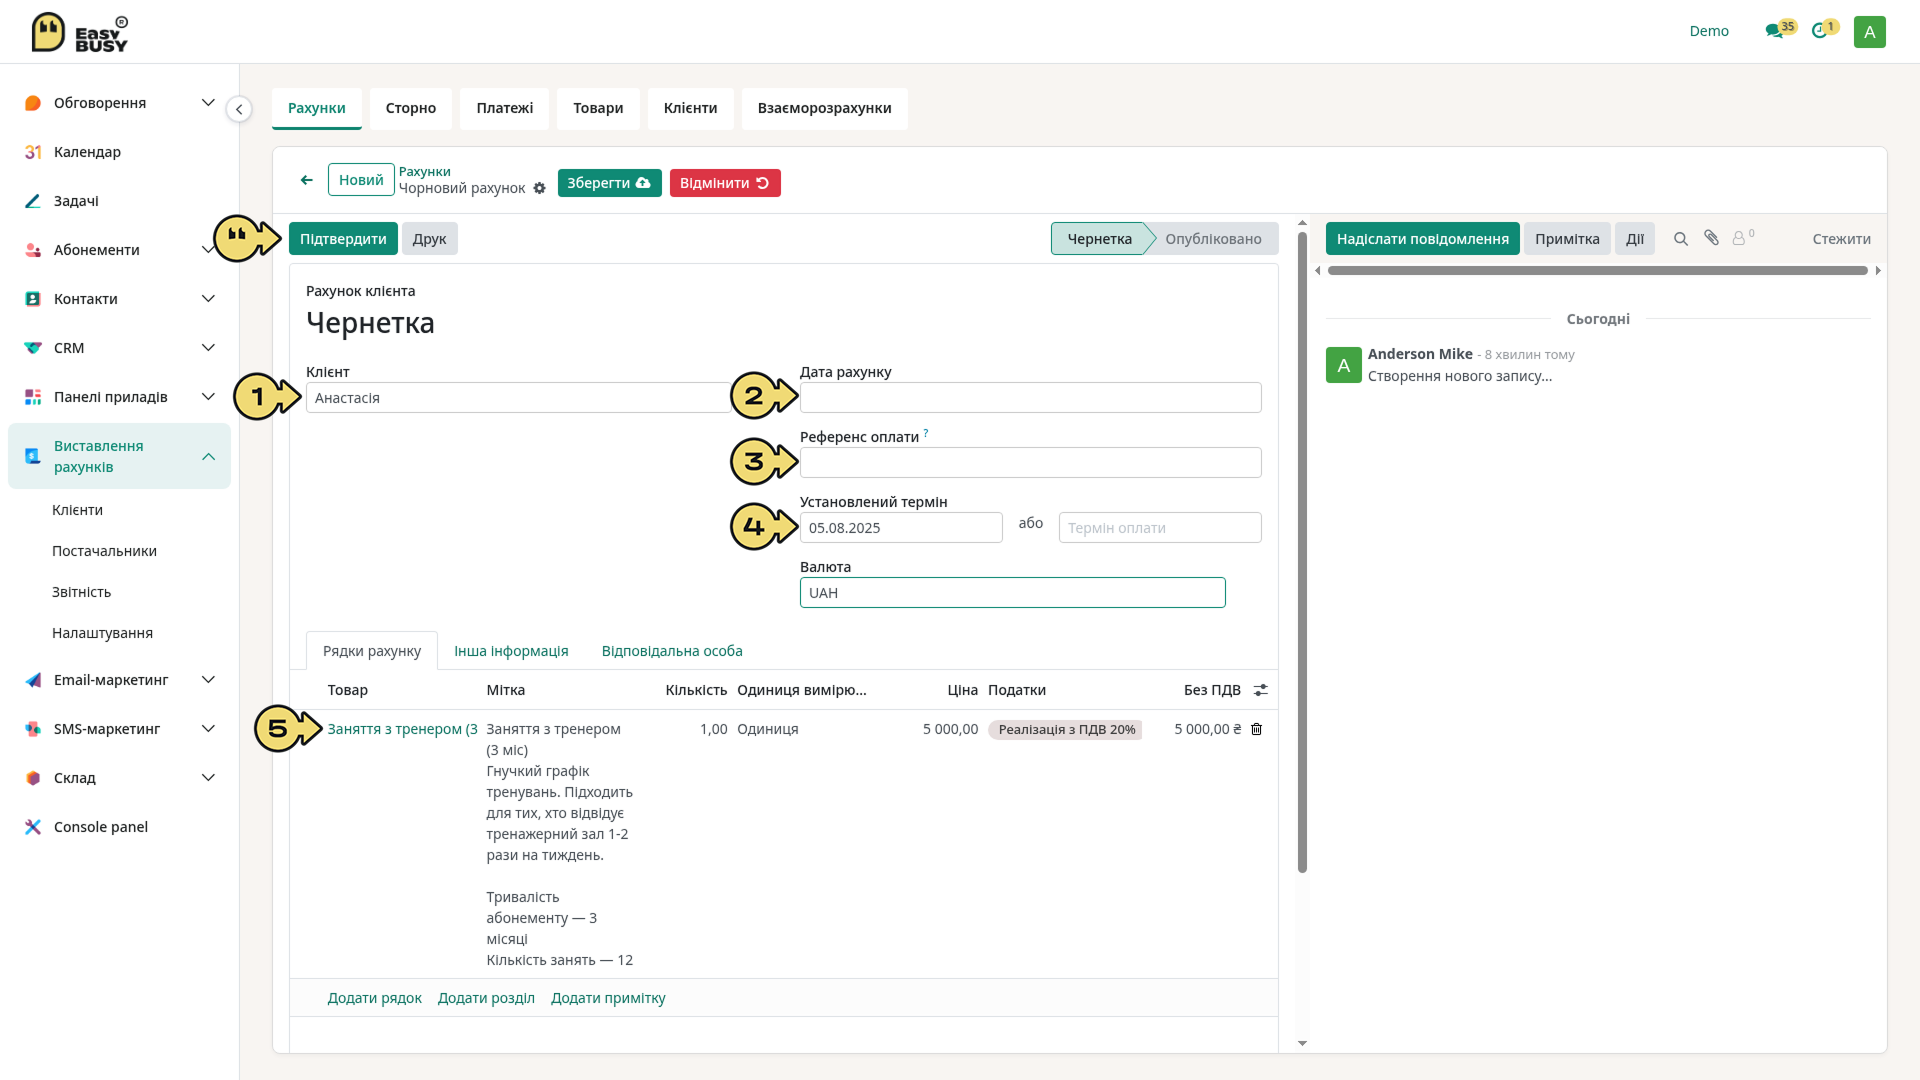The image size is (1920, 1080).
Task: Click the Контакти sidebar icon
Action: tap(33, 299)
